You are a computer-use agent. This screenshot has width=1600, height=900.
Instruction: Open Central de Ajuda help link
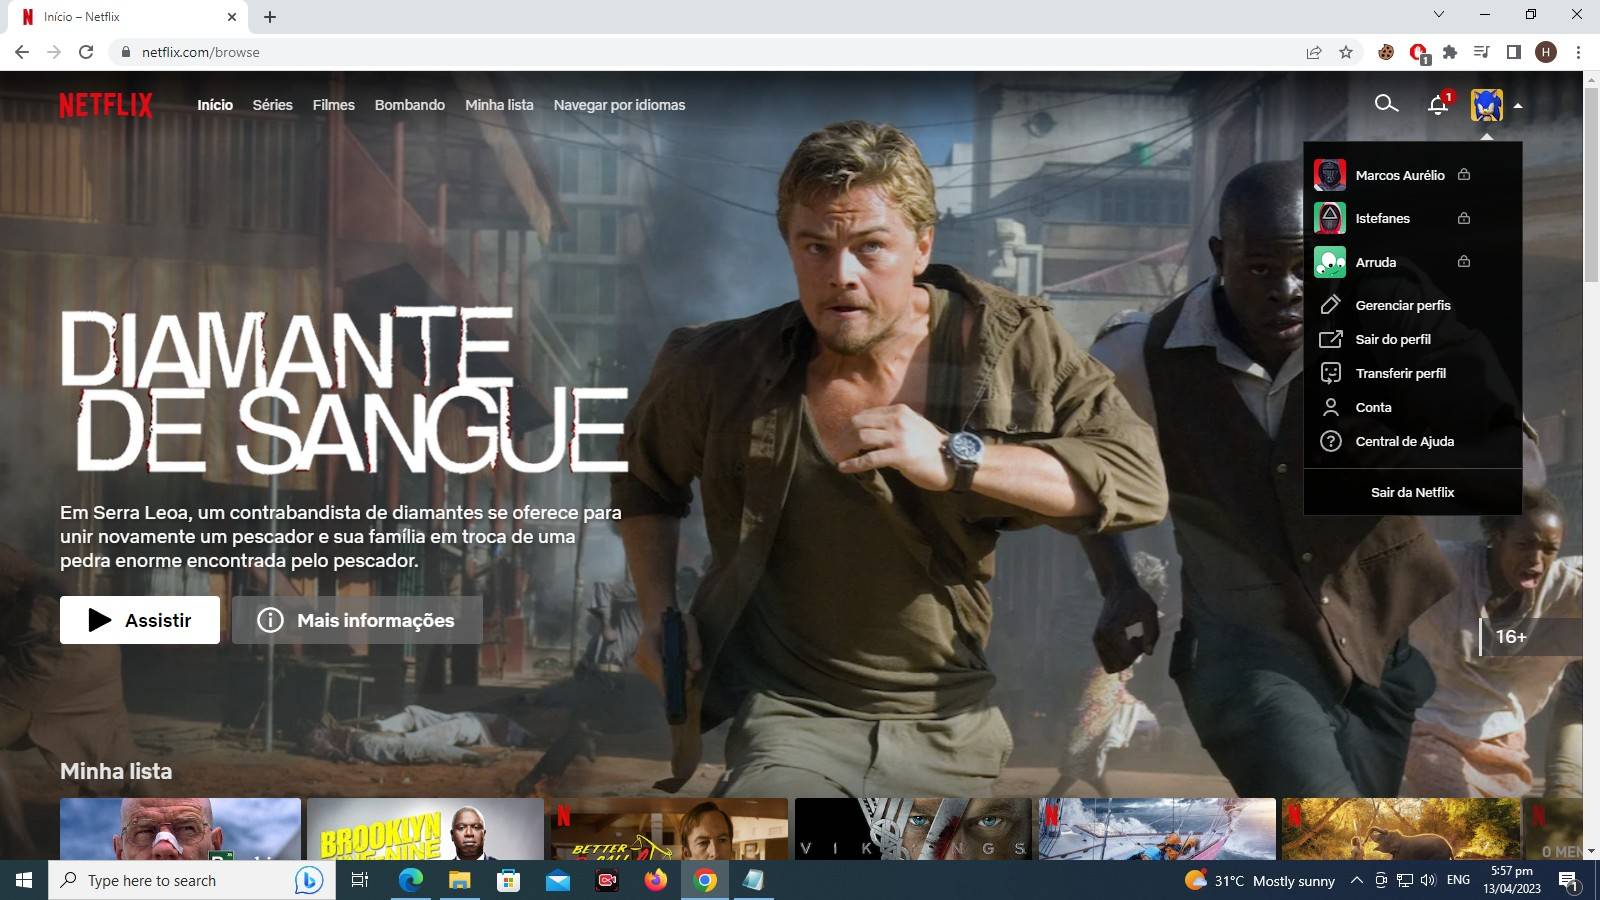point(1404,441)
